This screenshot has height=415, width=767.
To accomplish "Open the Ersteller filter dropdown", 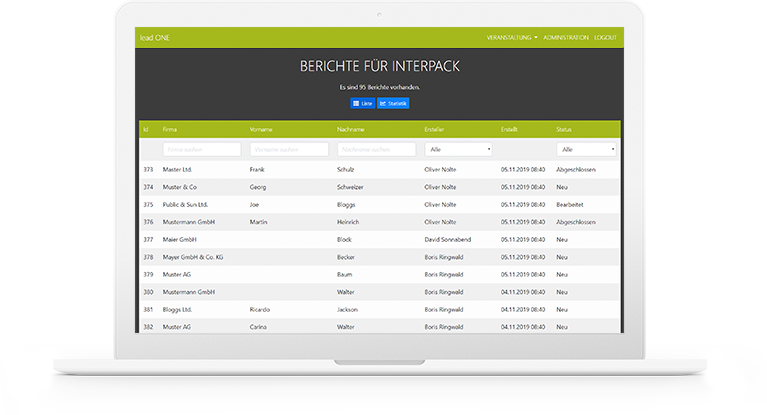I will pyautogui.click(x=458, y=149).
